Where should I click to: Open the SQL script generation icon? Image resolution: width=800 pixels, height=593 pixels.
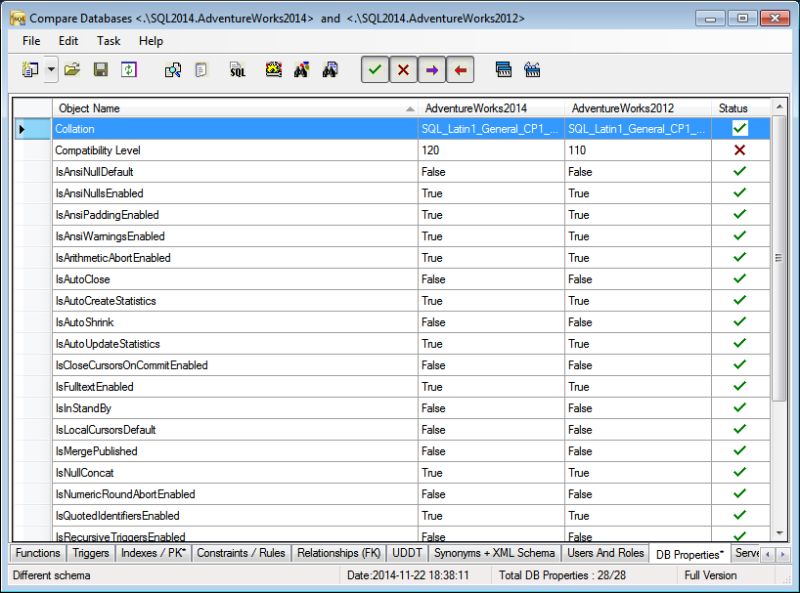click(236, 70)
